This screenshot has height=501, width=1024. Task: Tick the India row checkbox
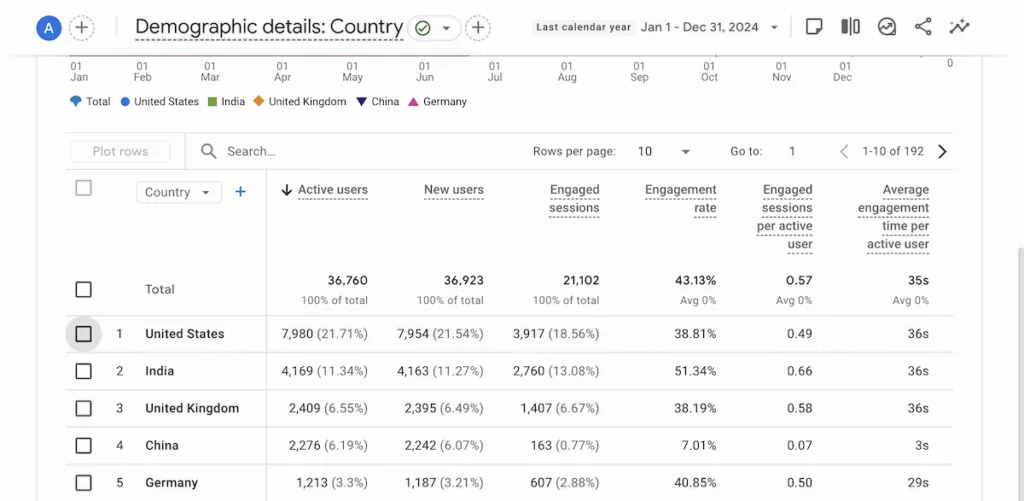(83, 371)
